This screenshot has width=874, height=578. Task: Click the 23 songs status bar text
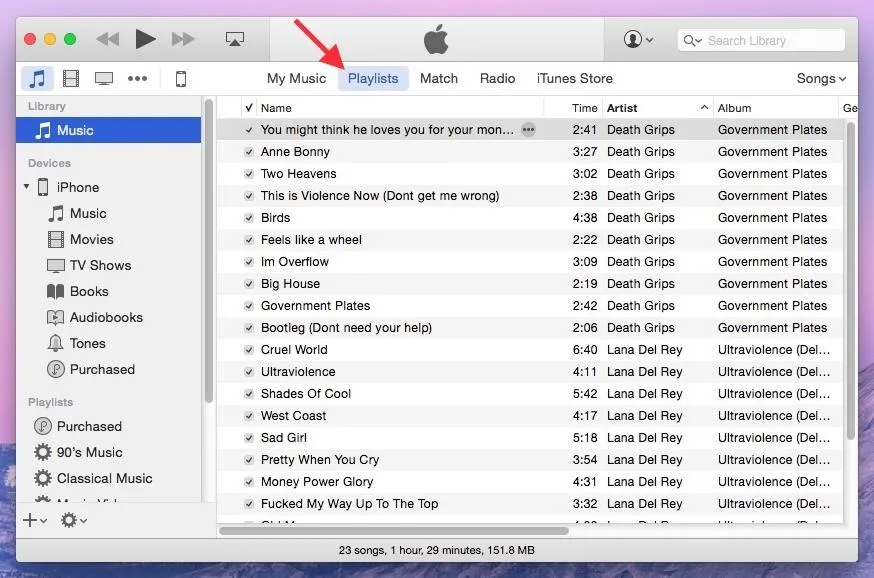[436, 550]
